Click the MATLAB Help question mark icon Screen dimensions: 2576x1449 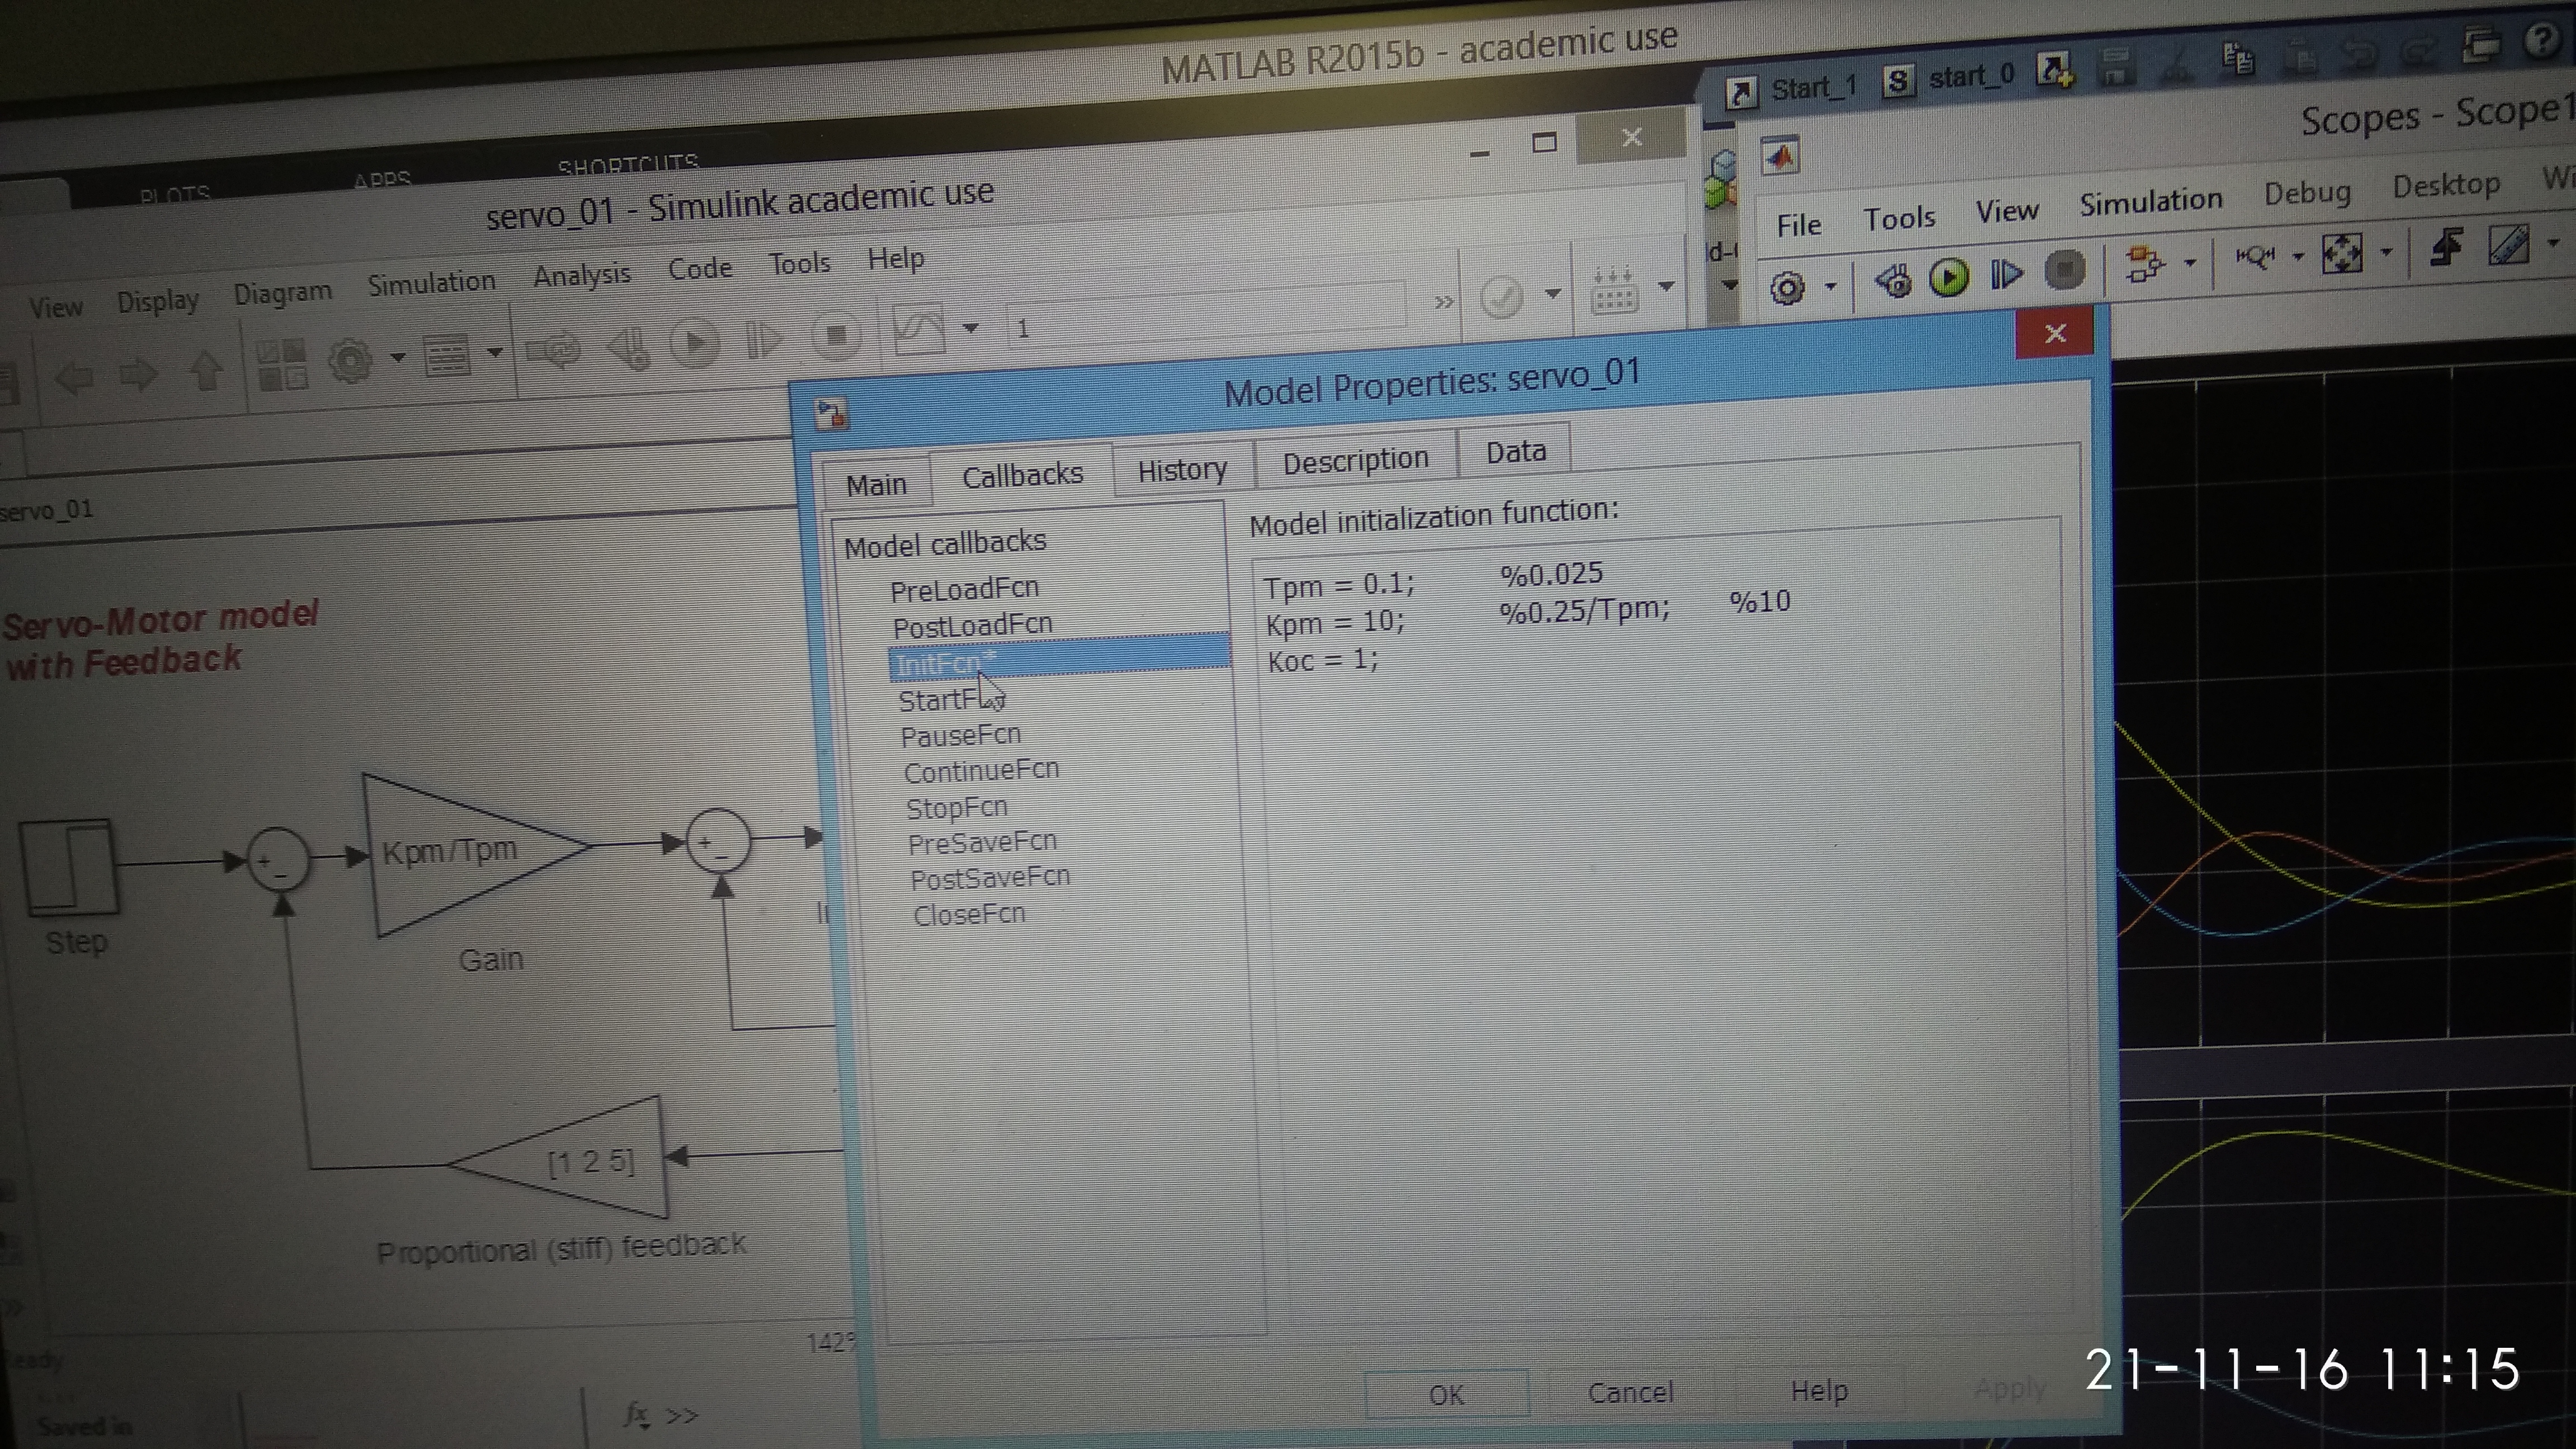(x=2541, y=40)
